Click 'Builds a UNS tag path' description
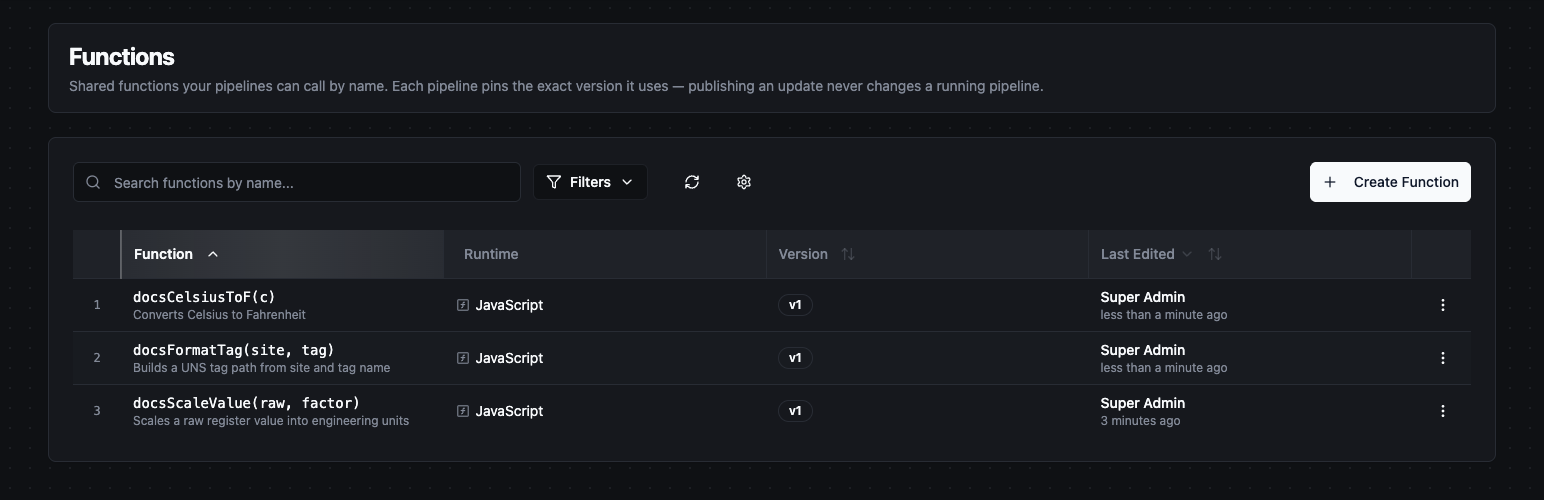Viewport: 1544px width, 500px height. pos(261,368)
